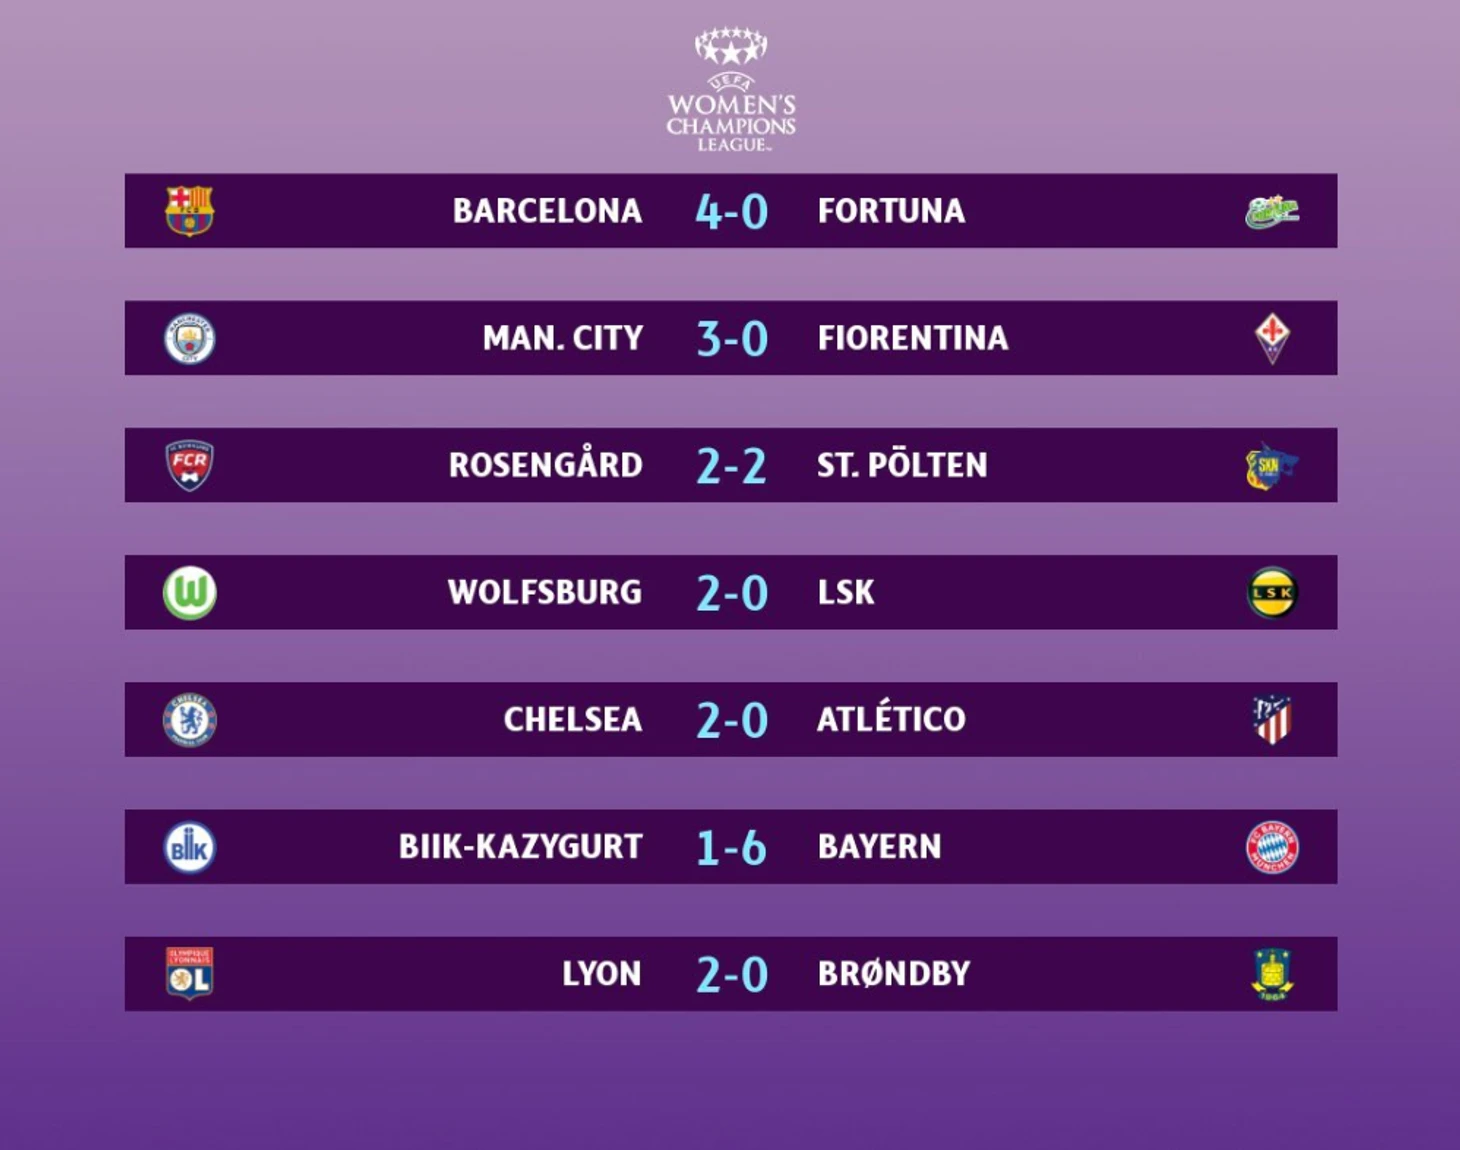Click the BIIK club logo
The image size is (1460, 1150).
(x=189, y=847)
